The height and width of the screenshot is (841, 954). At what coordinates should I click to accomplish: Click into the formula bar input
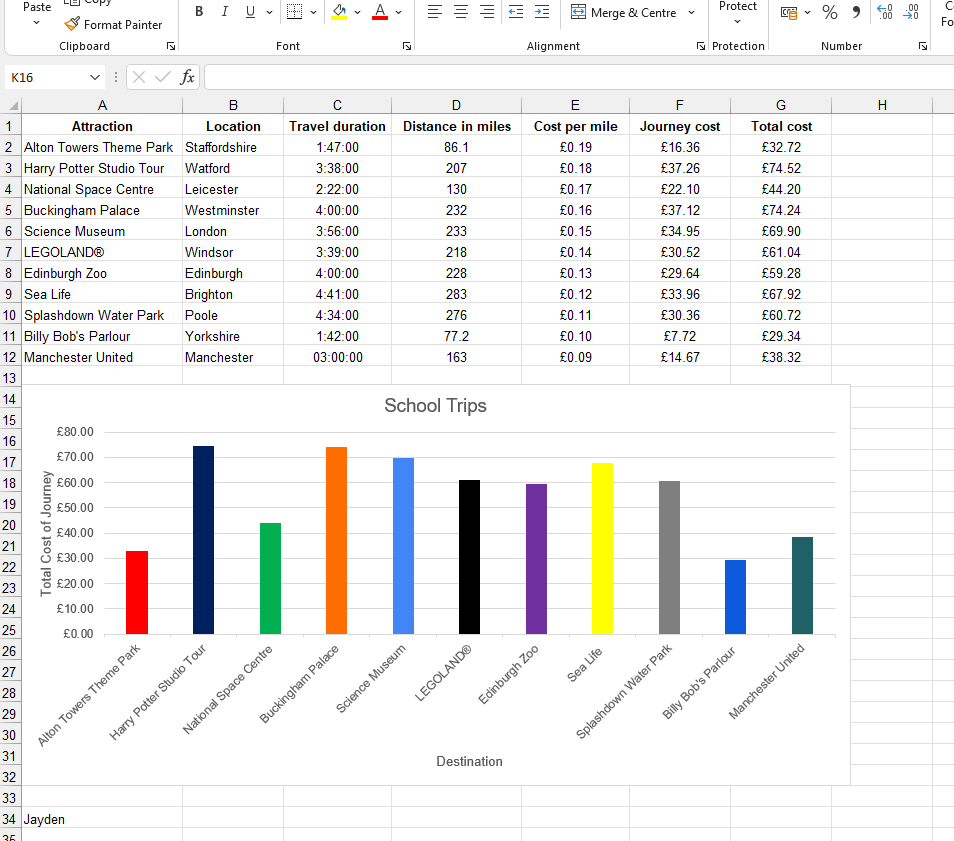point(579,77)
